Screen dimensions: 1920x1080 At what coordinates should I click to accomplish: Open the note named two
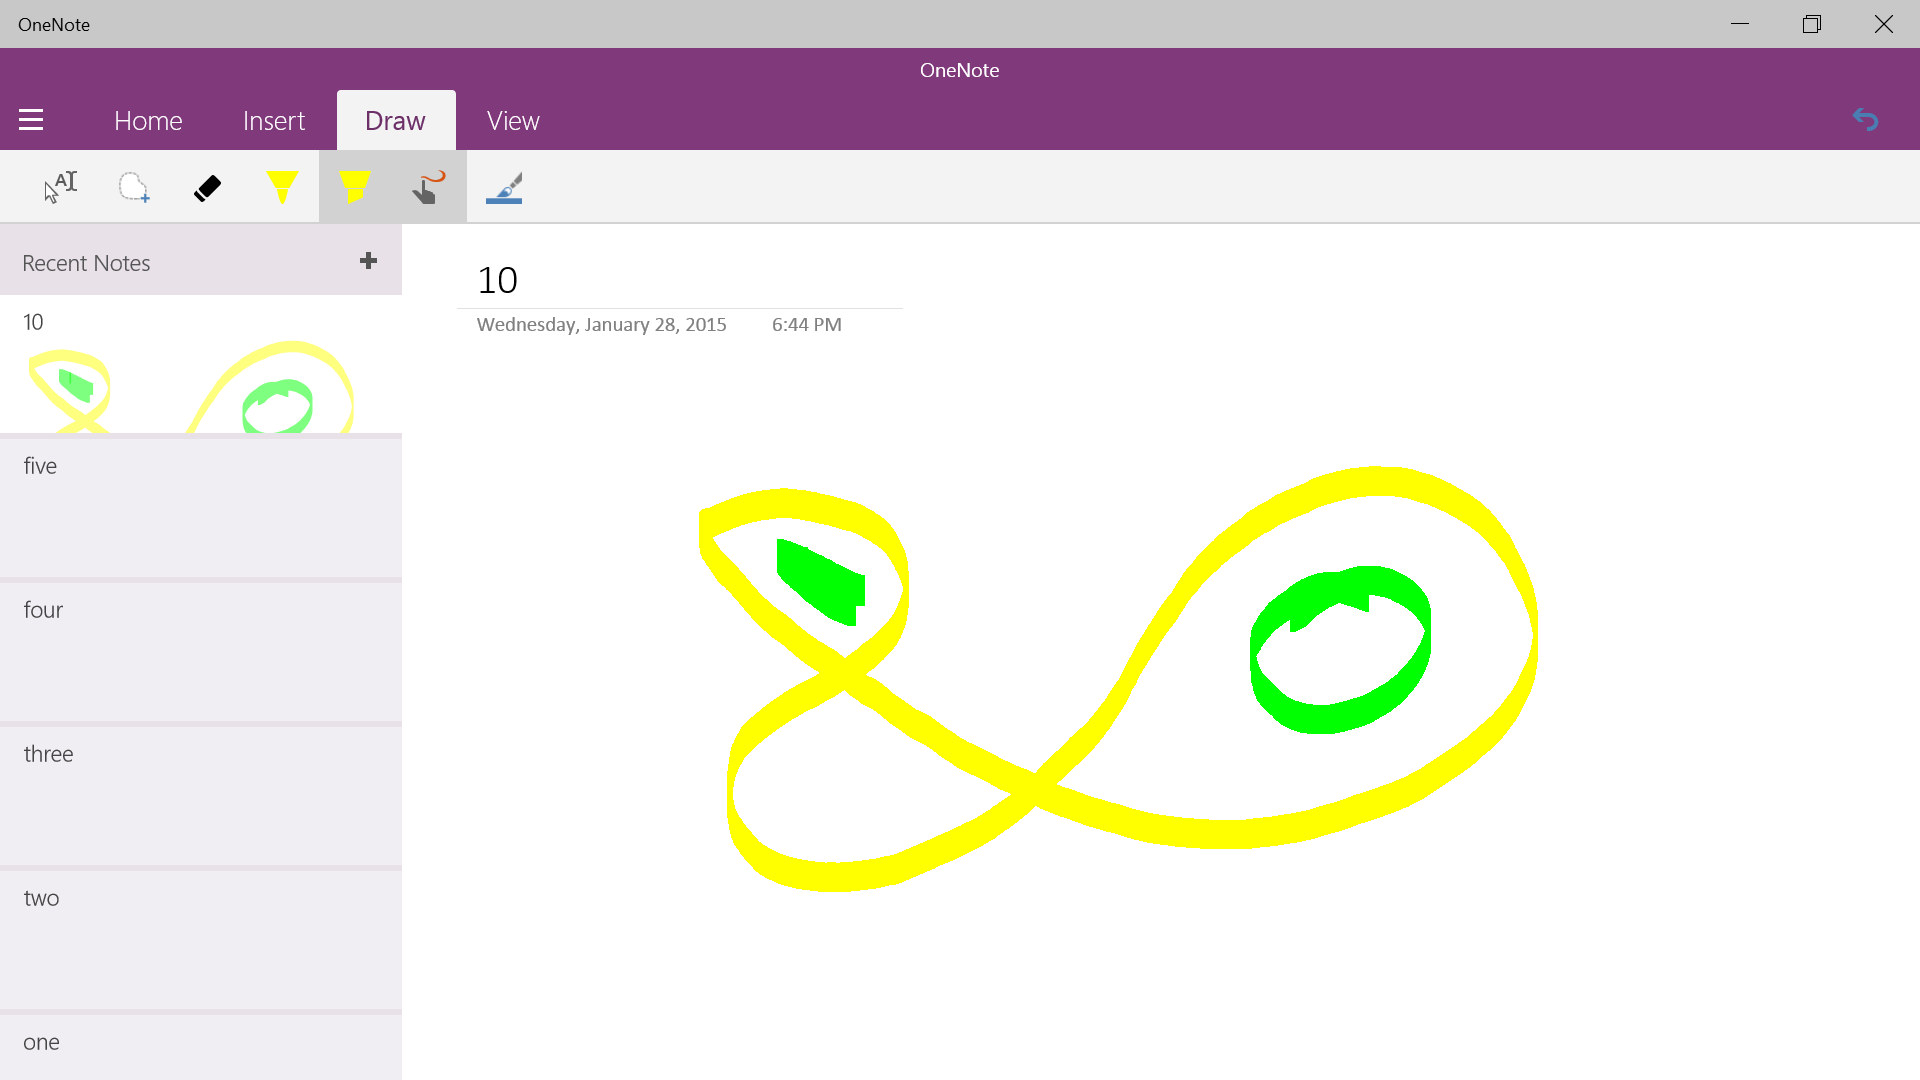pos(200,940)
